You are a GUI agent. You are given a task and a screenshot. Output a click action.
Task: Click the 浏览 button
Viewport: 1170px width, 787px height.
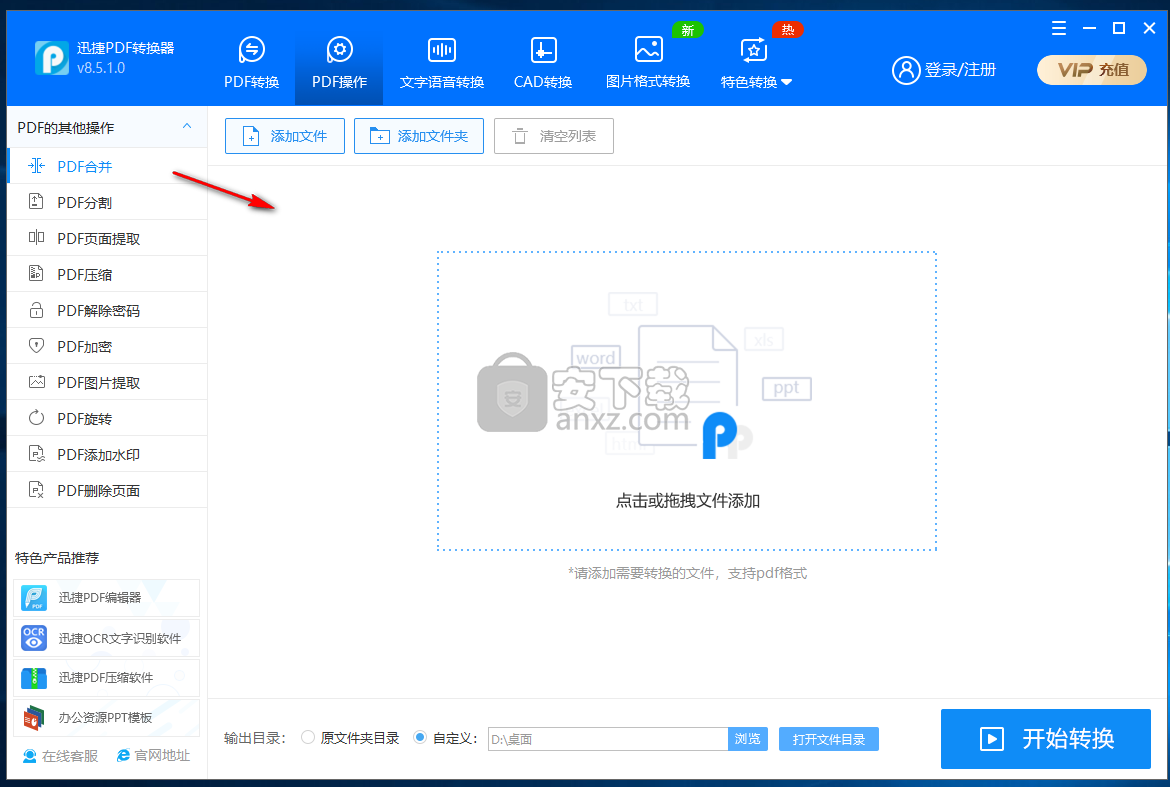pos(748,739)
